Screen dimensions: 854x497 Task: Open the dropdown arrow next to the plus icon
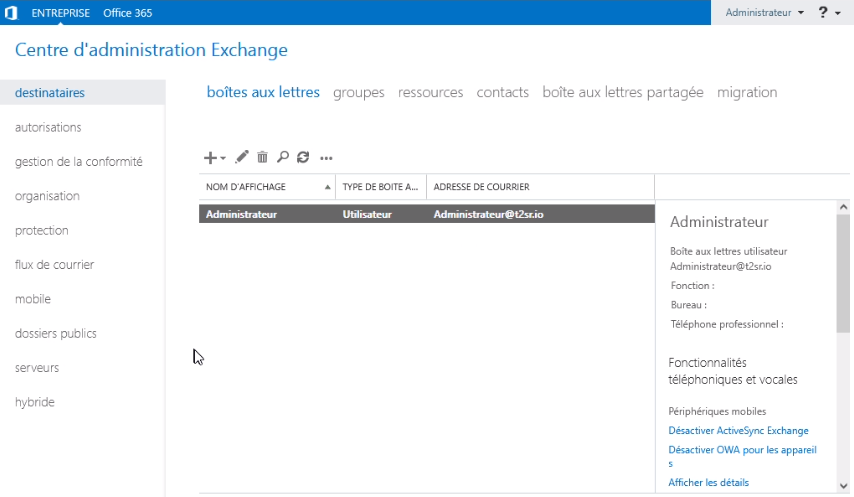point(223,158)
